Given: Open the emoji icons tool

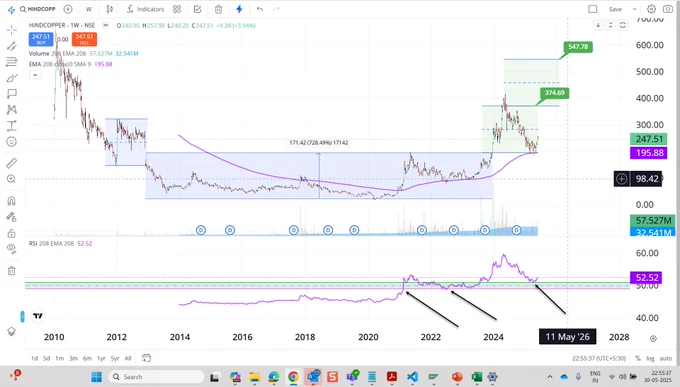Looking at the screenshot, I should tap(12, 142).
